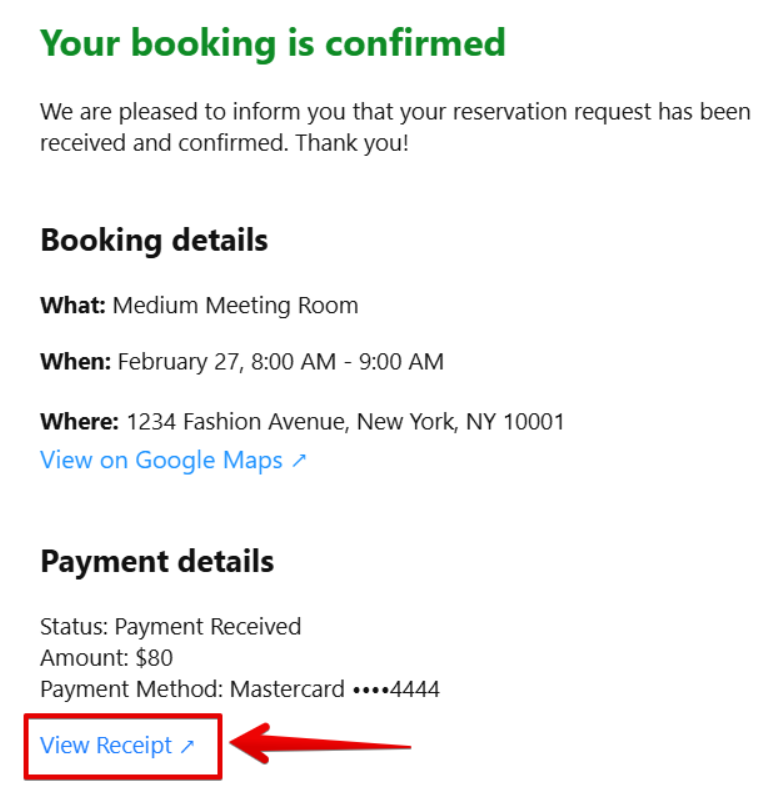Image resolution: width=772 pixels, height=788 pixels.
Task: Click the 'Status: Payment Received' line
Action: [170, 627]
